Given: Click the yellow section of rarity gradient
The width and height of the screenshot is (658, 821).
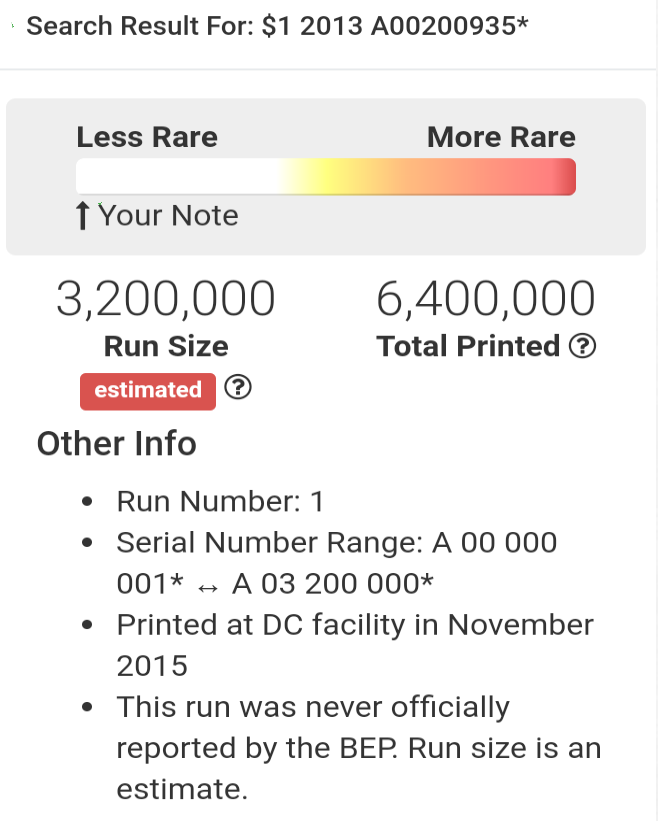Looking at the screenshot, I should point(325,177).
